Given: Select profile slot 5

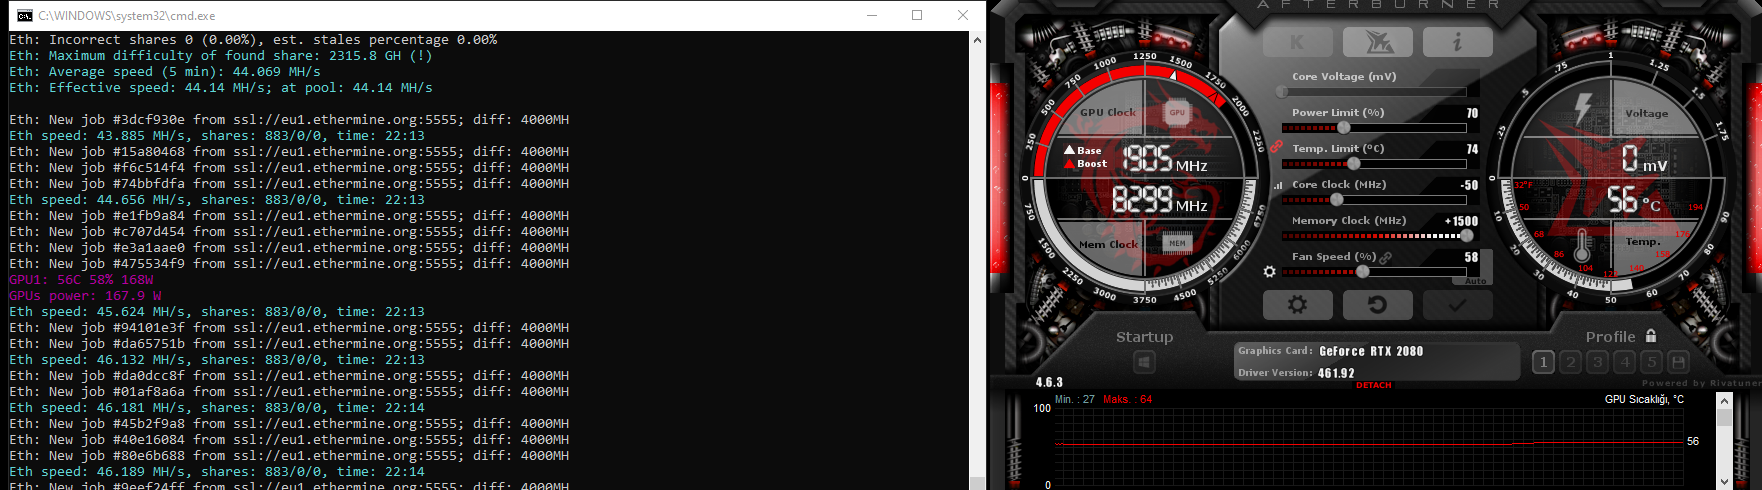Looking at the screenshot, I should [1651, 362].
